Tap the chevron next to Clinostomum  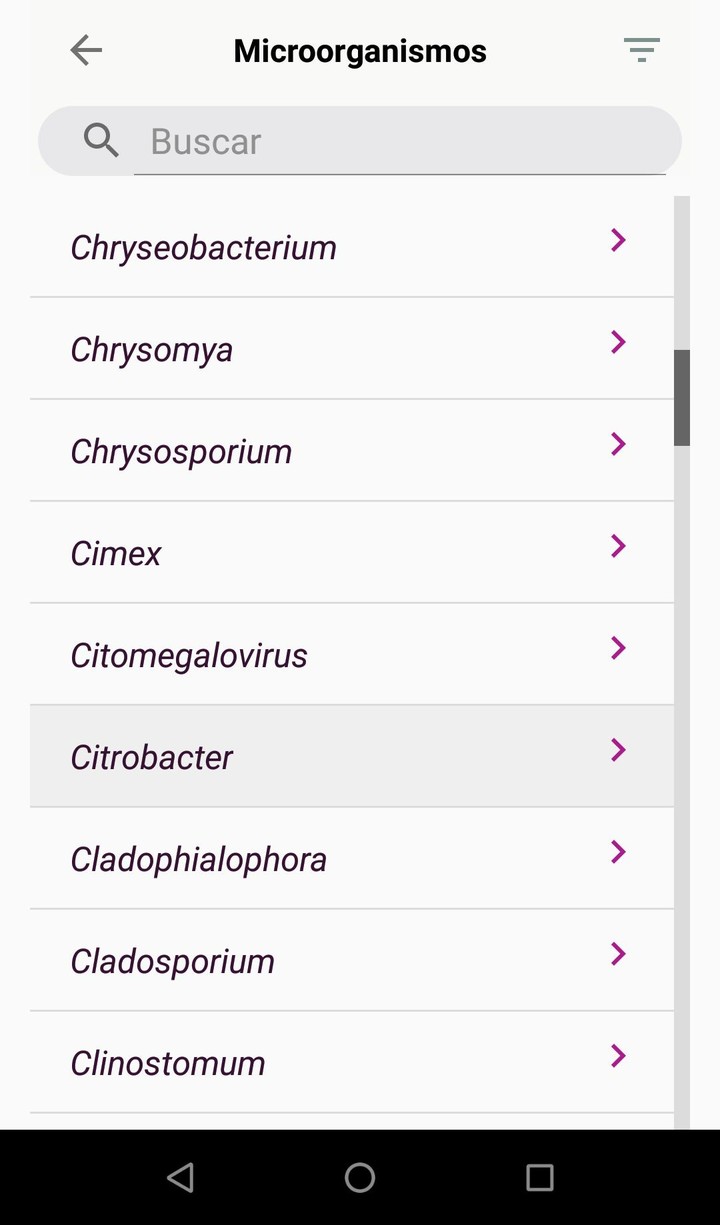point(618,1056)
